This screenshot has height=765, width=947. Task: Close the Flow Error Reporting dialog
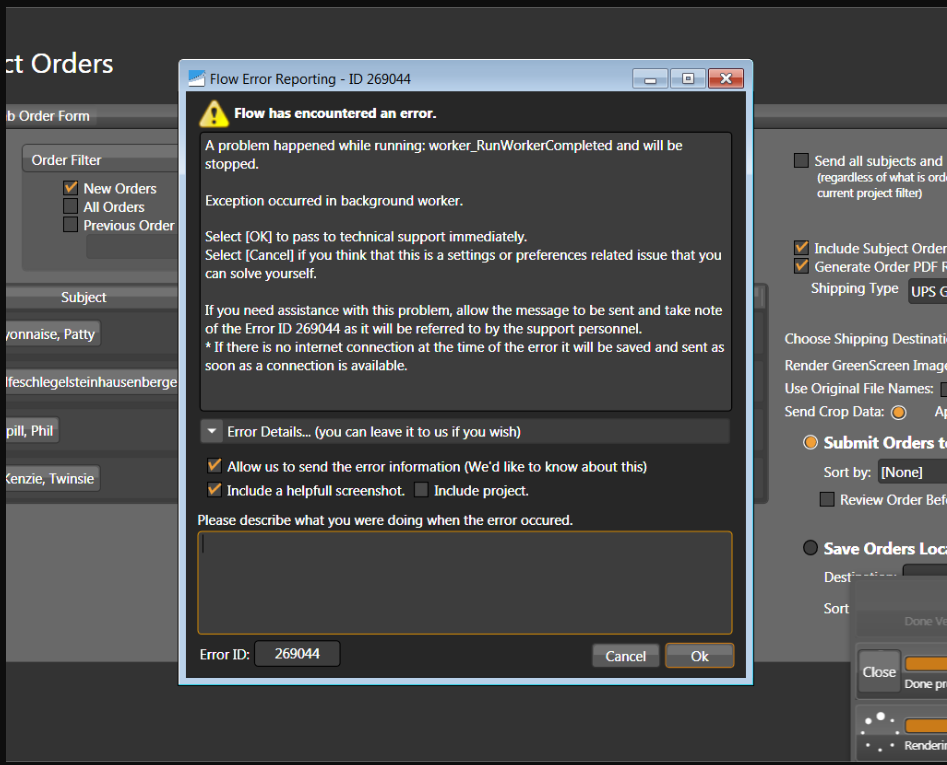click(x=726, y=78)
